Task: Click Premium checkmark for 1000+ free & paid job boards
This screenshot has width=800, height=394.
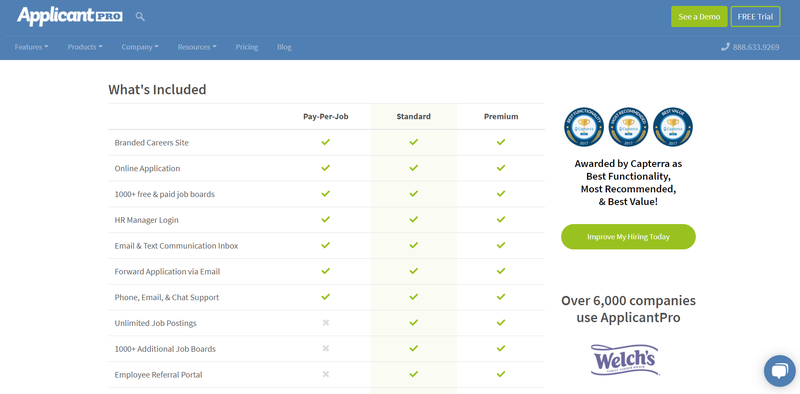Action: point(501,193)
